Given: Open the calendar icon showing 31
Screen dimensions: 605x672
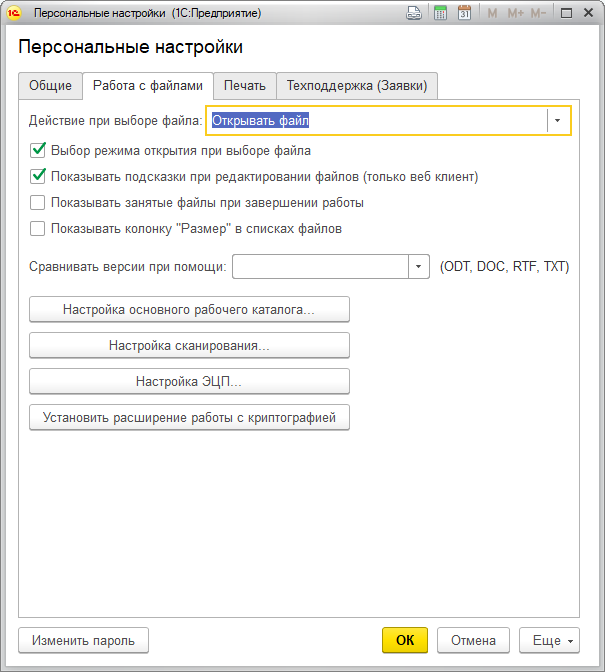Looking at the screenshot, I should [x=464, y=13].
